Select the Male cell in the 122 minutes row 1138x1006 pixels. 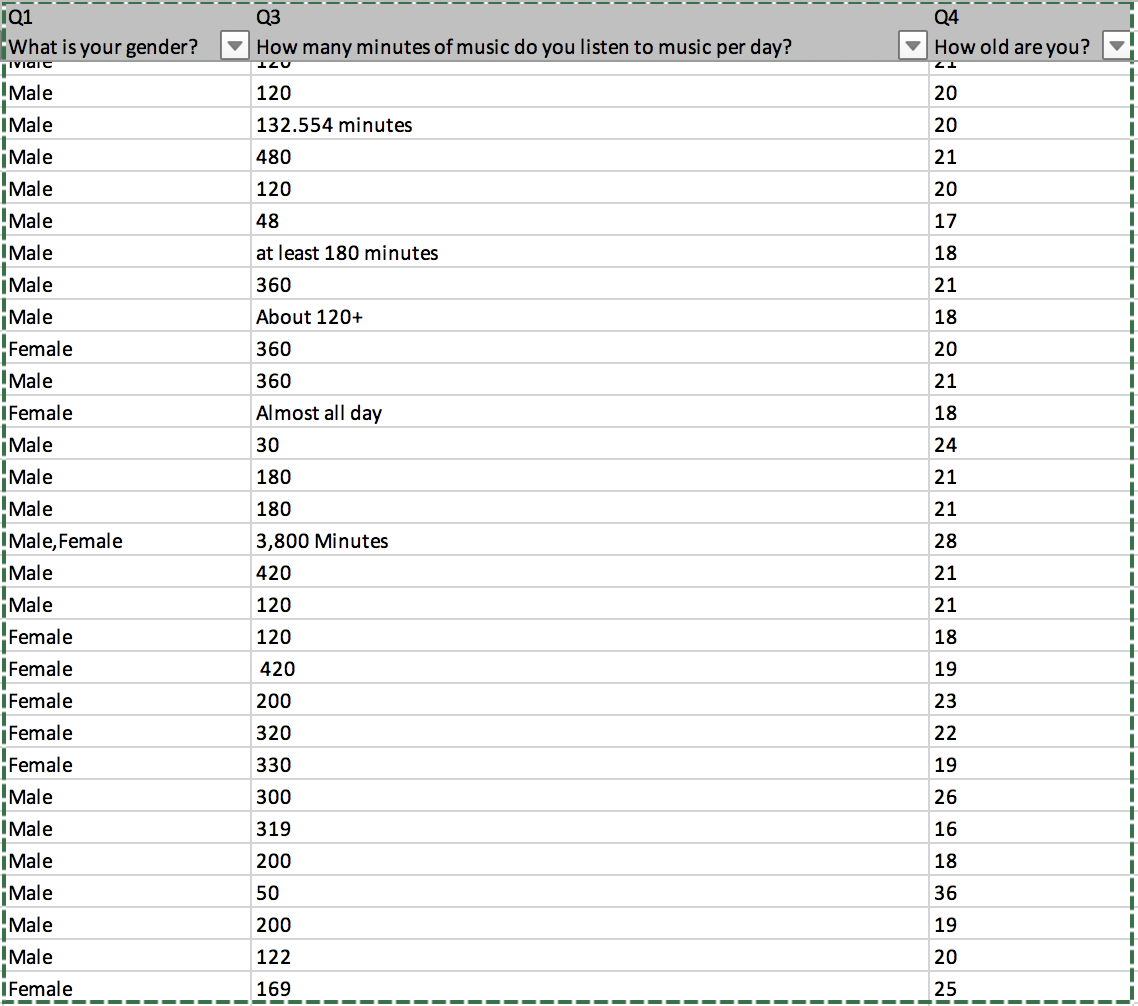point(128,957)
